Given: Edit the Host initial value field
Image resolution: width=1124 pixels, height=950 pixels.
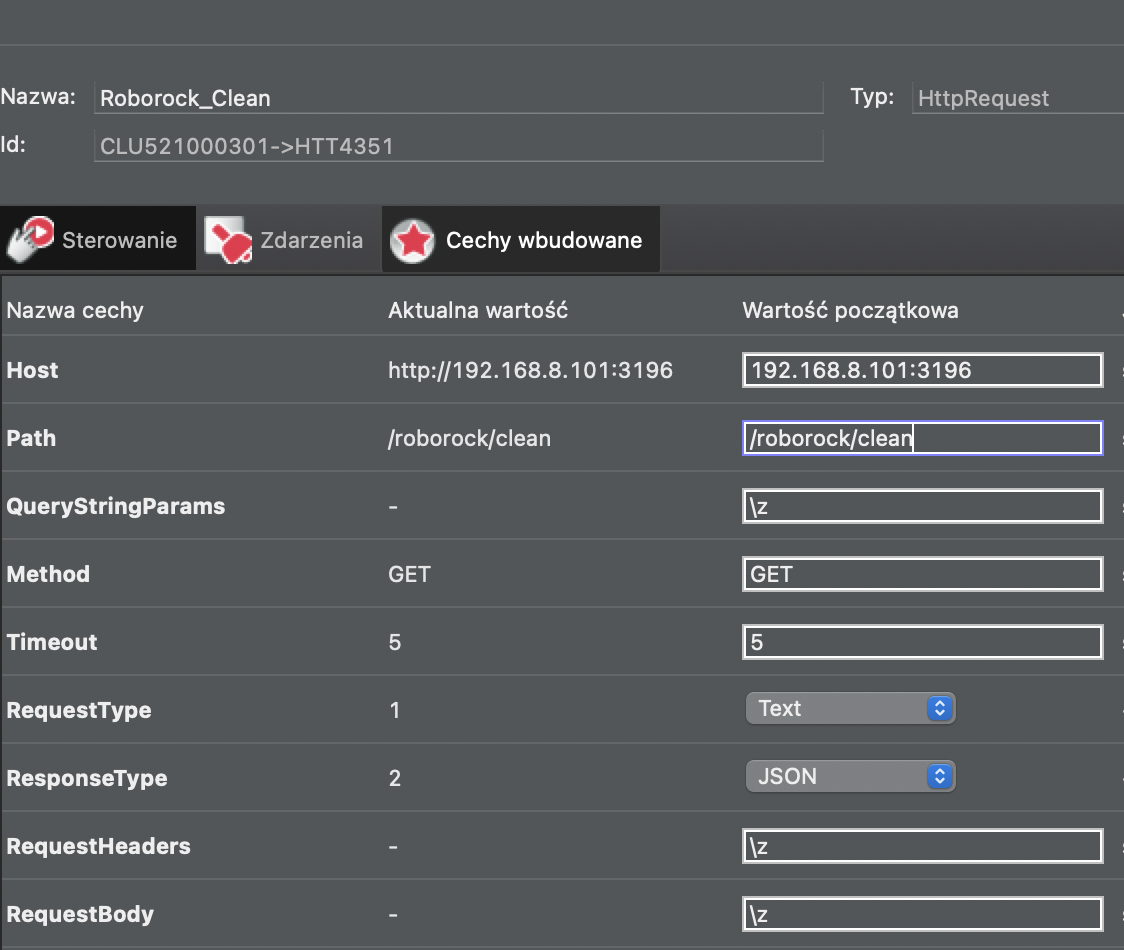Looking at the screenshot, I should coord(923,370).
